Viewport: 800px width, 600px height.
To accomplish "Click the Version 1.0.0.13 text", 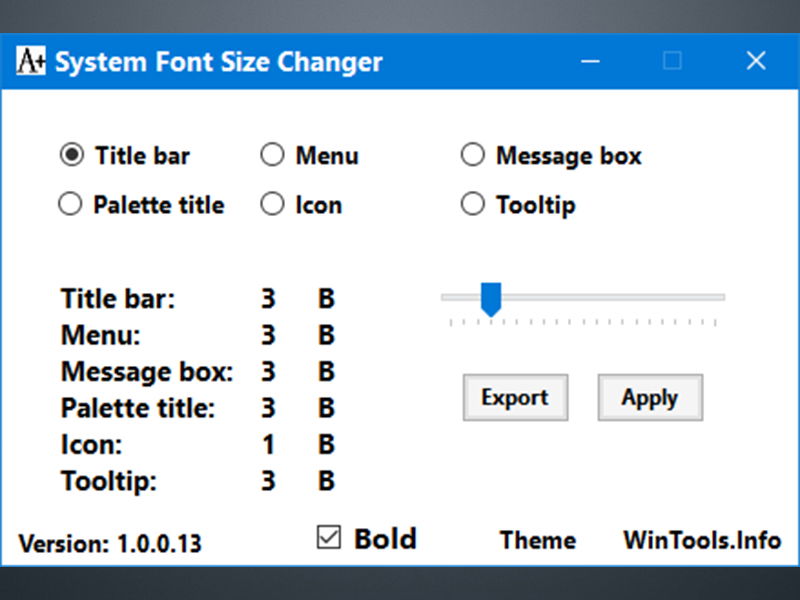I will point(110,544).
